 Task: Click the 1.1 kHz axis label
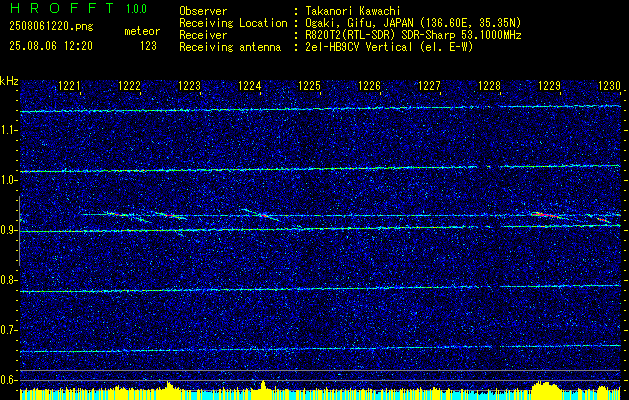tap(8, 130)
